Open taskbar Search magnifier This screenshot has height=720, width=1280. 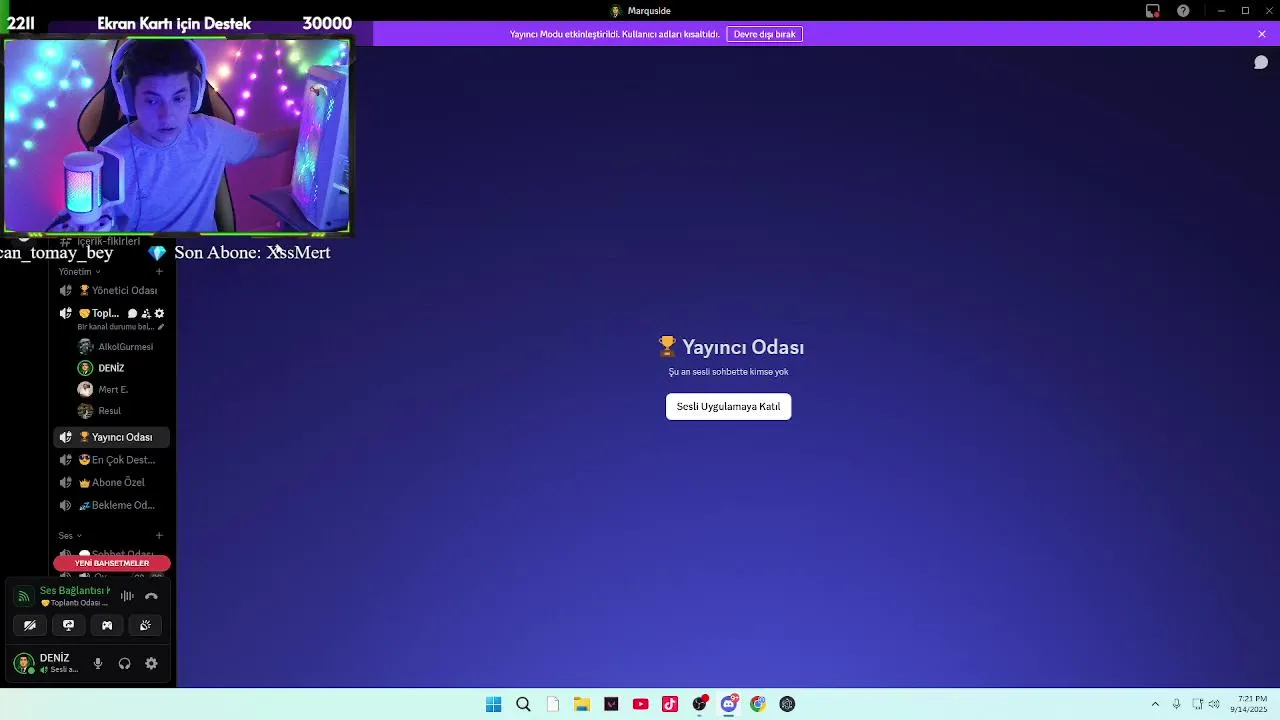523,704
